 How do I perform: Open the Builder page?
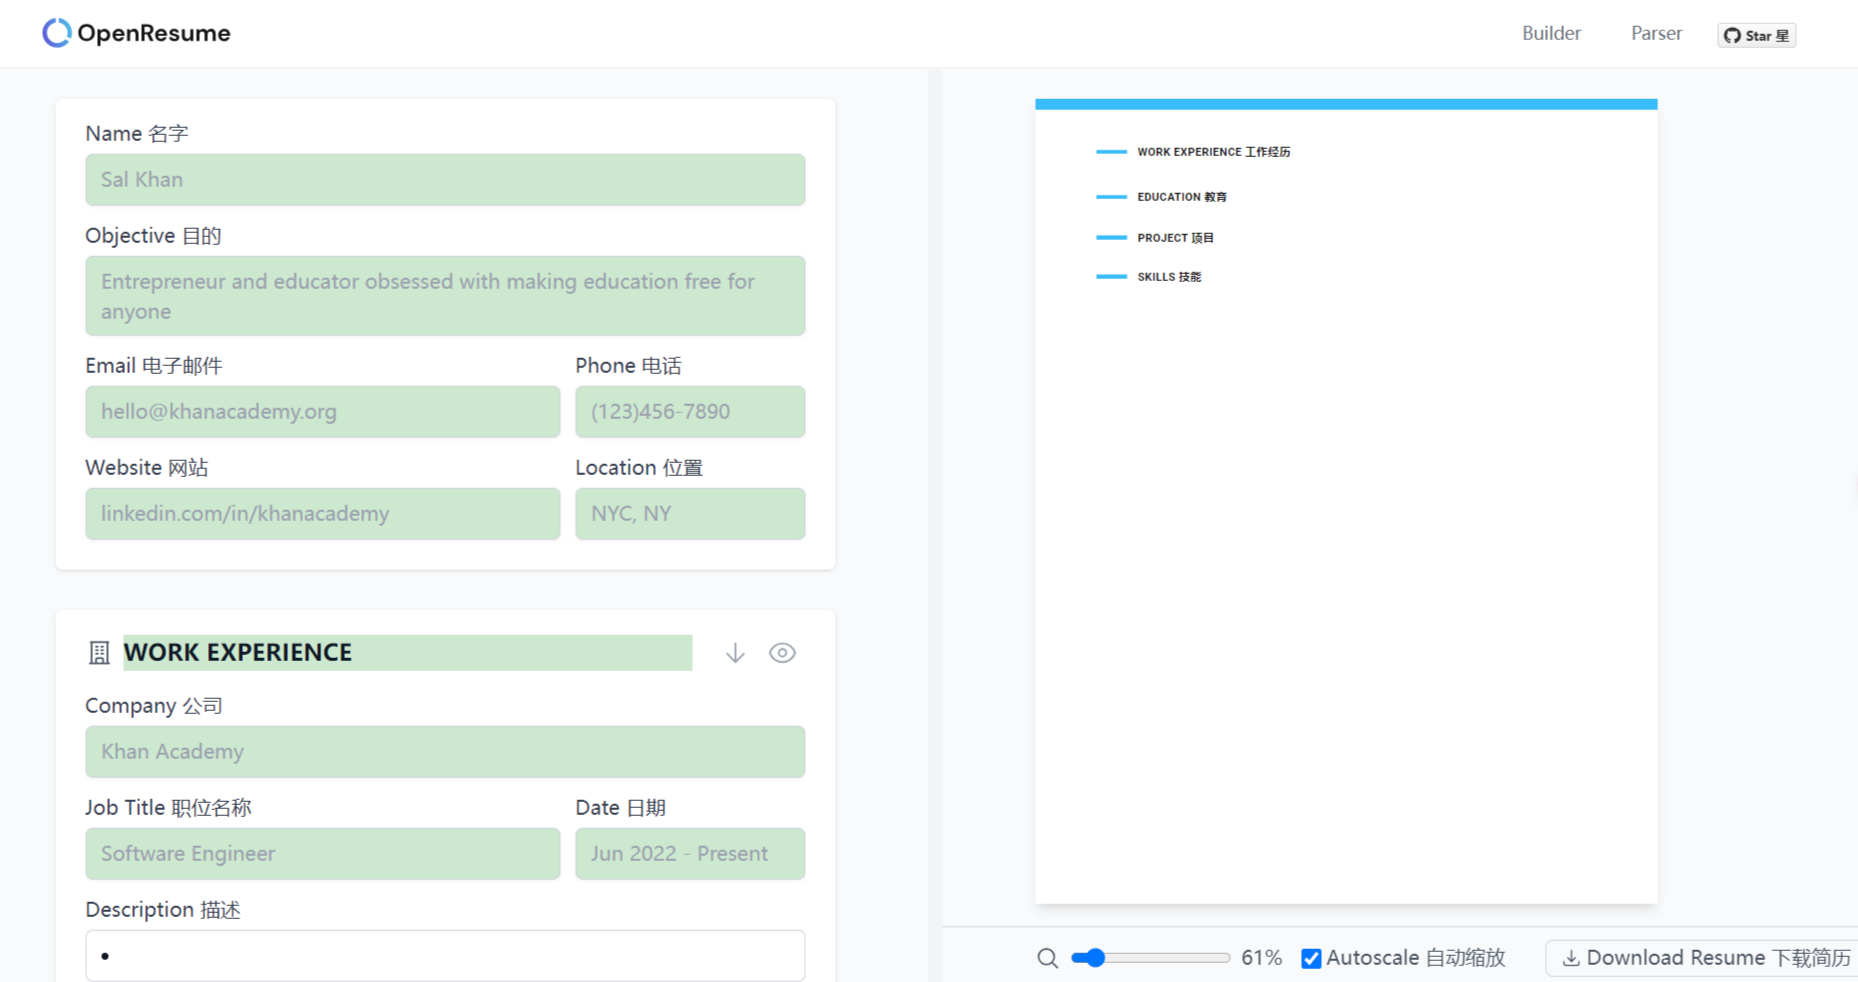(1551, 33)
